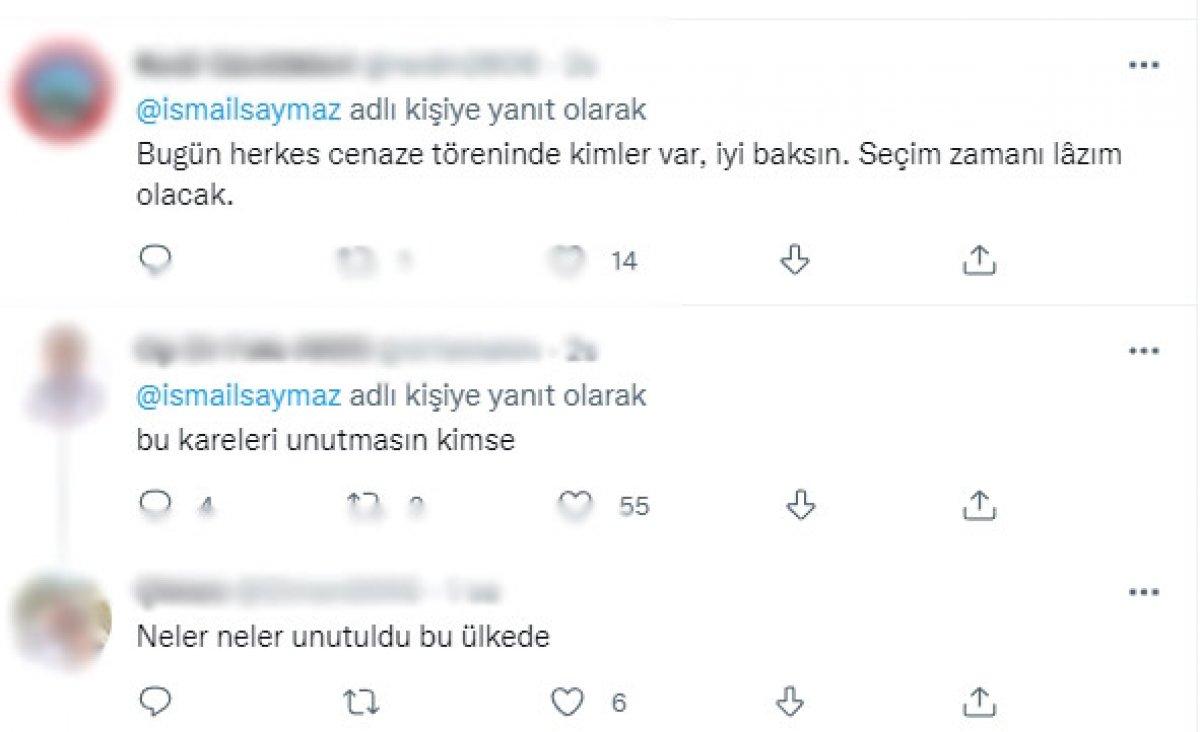Screen dimensions: 1200x732
Task: Click the download arrow icon under the first tweet
Action: click(x=792, y=260)
